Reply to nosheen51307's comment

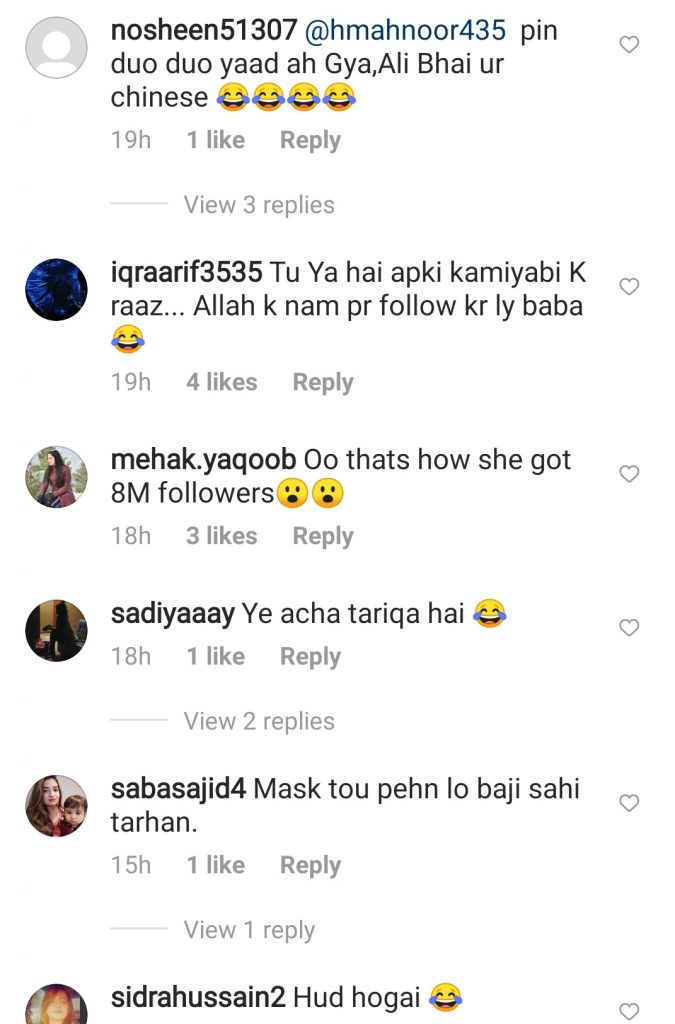tap(310, 141)
